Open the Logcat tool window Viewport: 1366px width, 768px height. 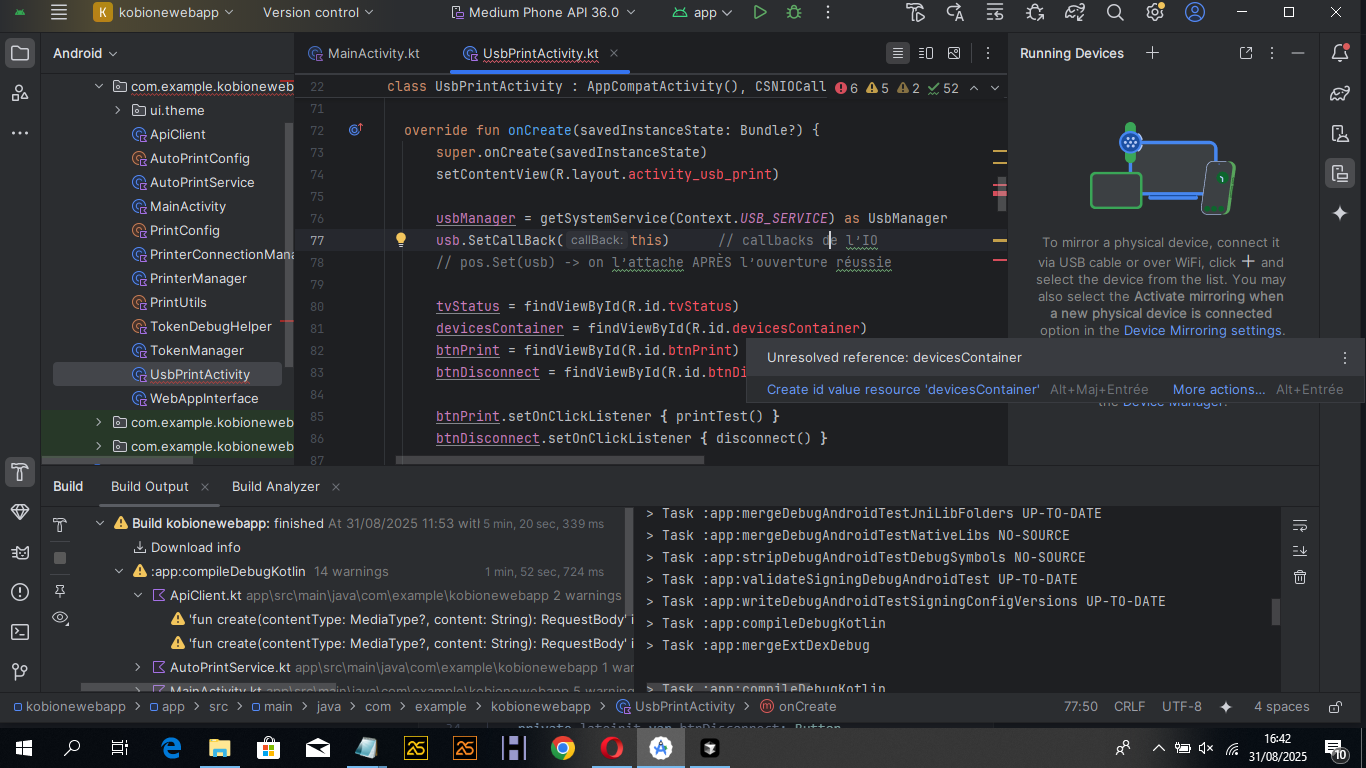pyautogui.click(x=19, y=552)
